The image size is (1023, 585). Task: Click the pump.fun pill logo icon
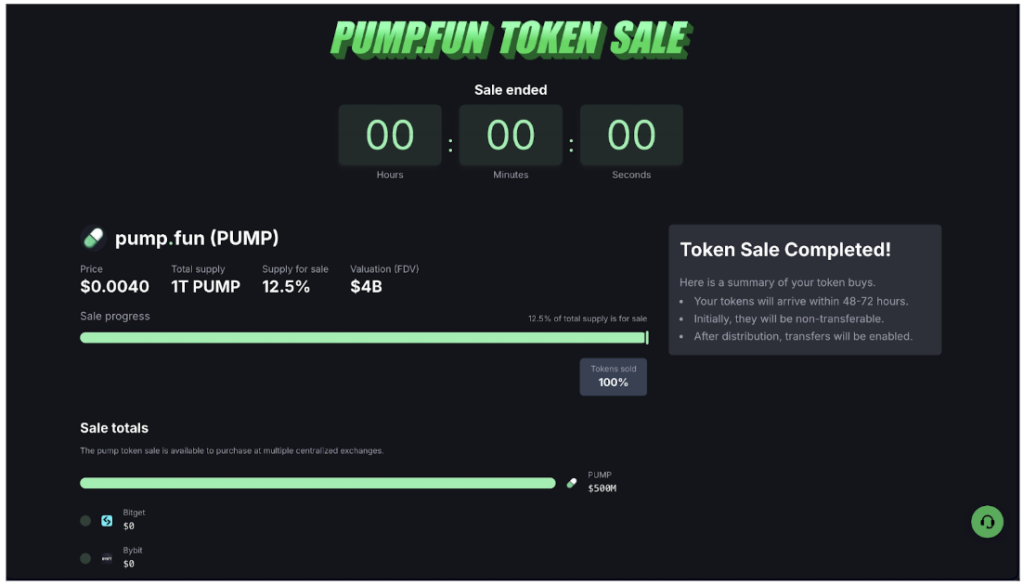point(93,238)
